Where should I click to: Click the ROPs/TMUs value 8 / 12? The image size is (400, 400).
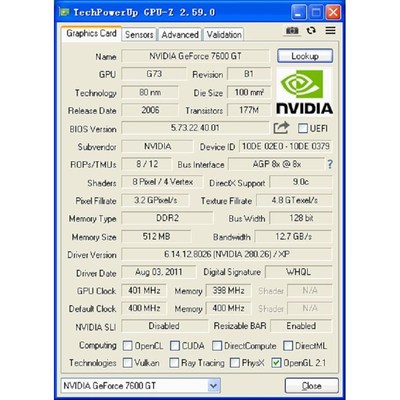click(x=147, y=164)
